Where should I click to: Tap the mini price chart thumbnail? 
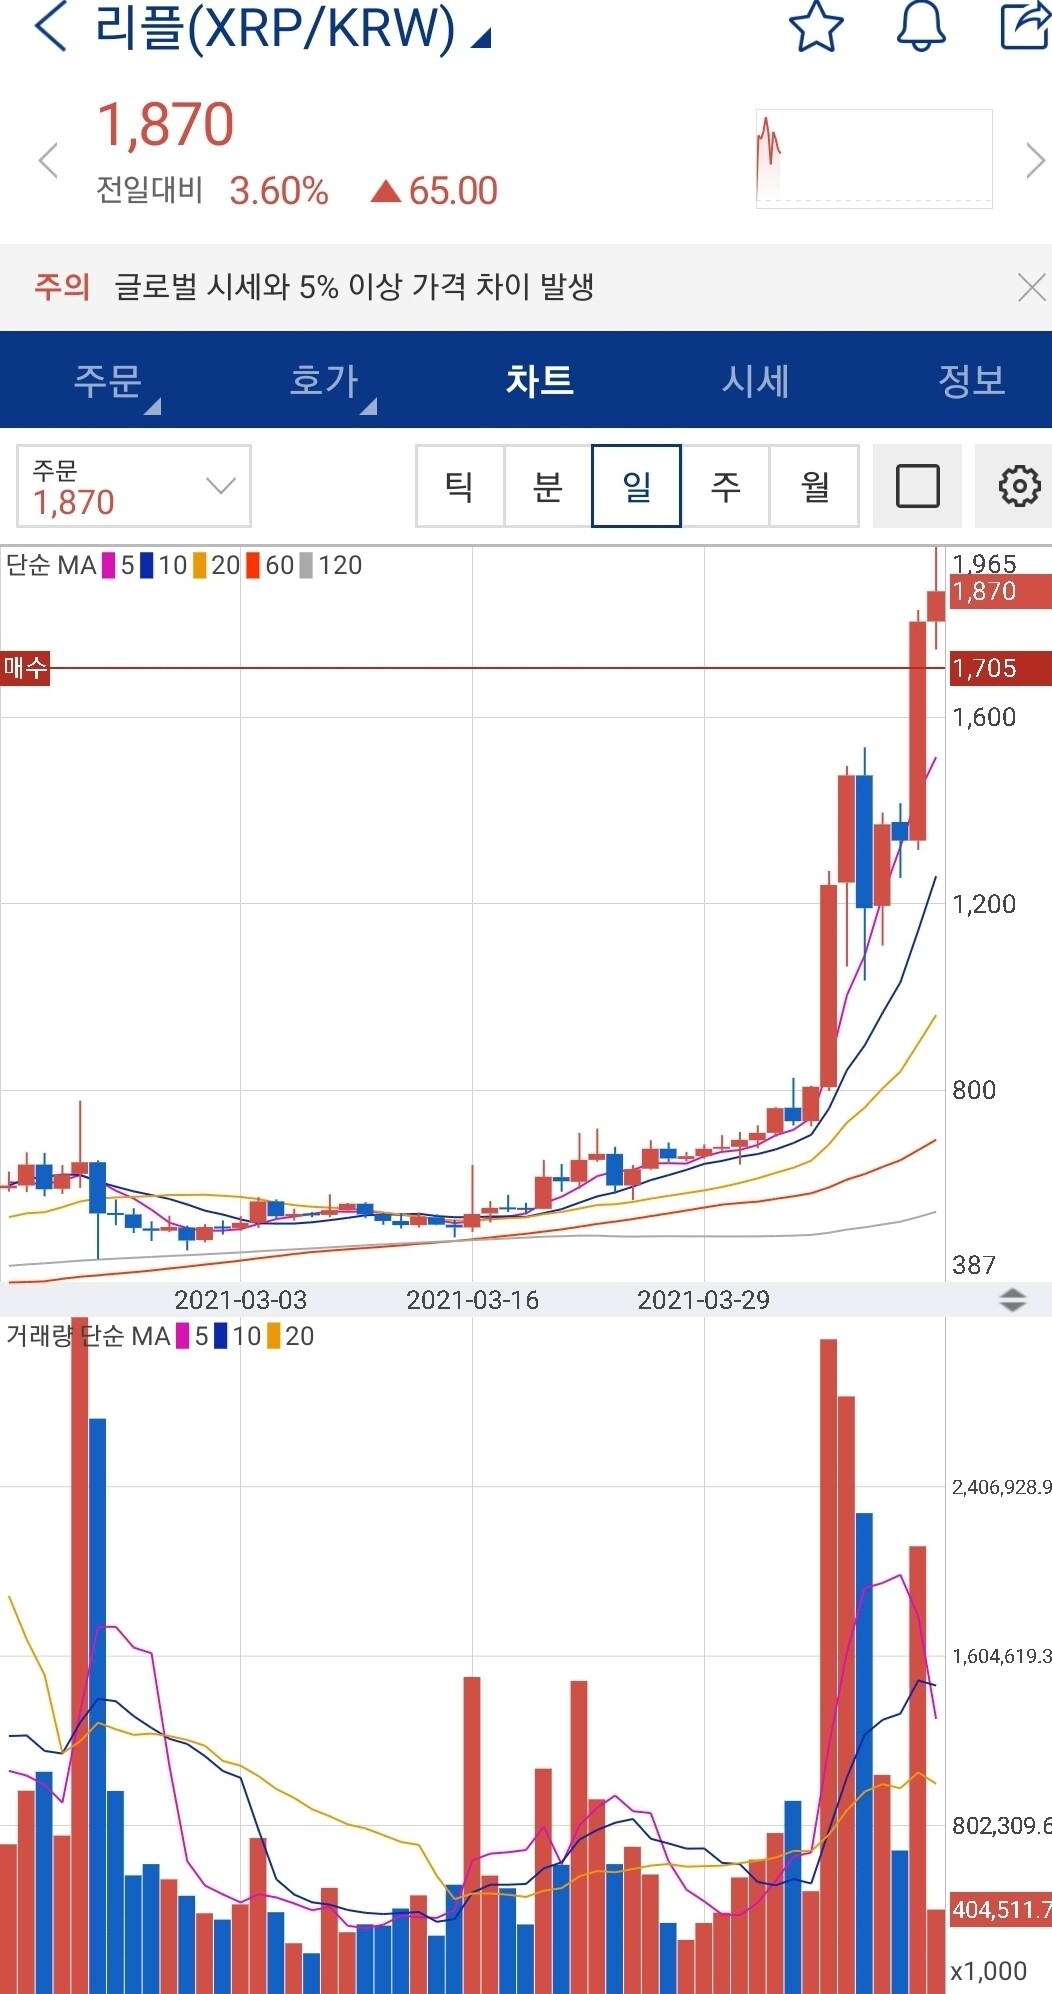(x=873, y=159)
